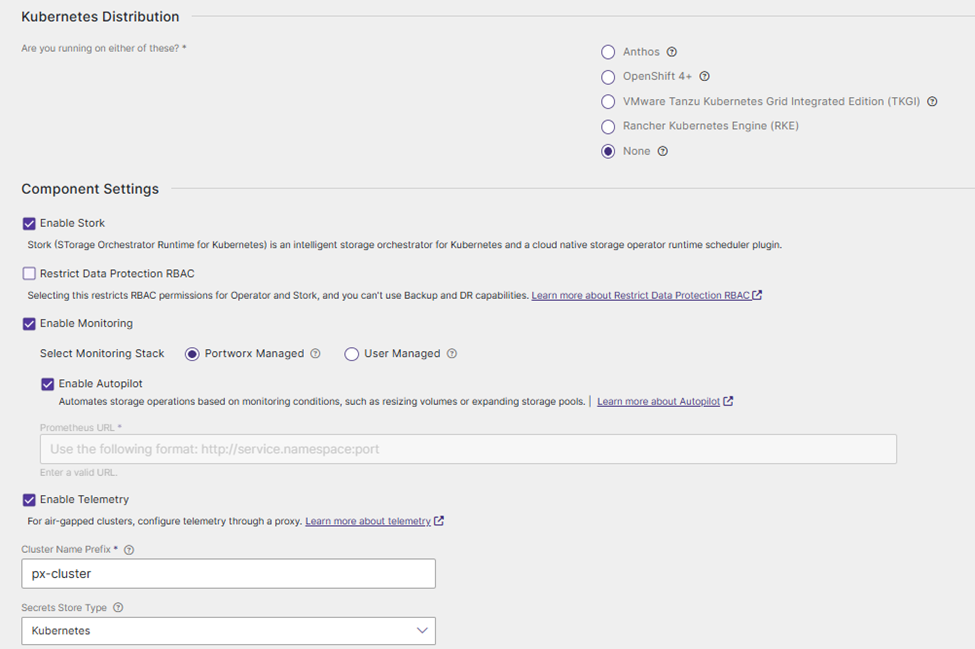Viewport: 975px width, 649px height.
Task: Click external link icon after Autopilot link
Action: pyautogui.click(x=728, y=402)
